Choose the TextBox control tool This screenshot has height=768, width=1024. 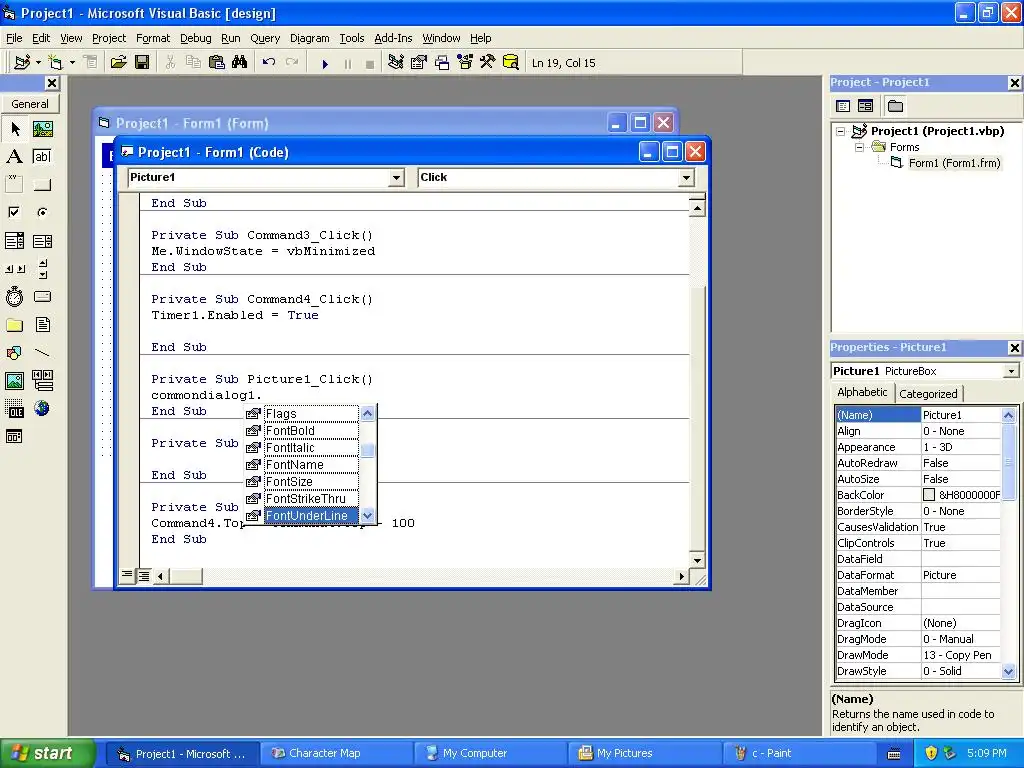pyautogui.click(x=42, y=157)
